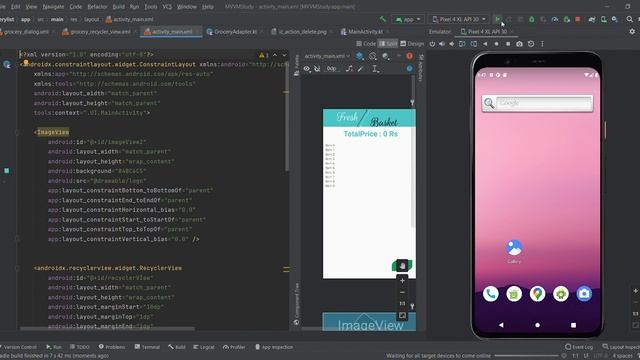
Task: Click emulator toolbar Overview square
Action: [x=508, y=44]
